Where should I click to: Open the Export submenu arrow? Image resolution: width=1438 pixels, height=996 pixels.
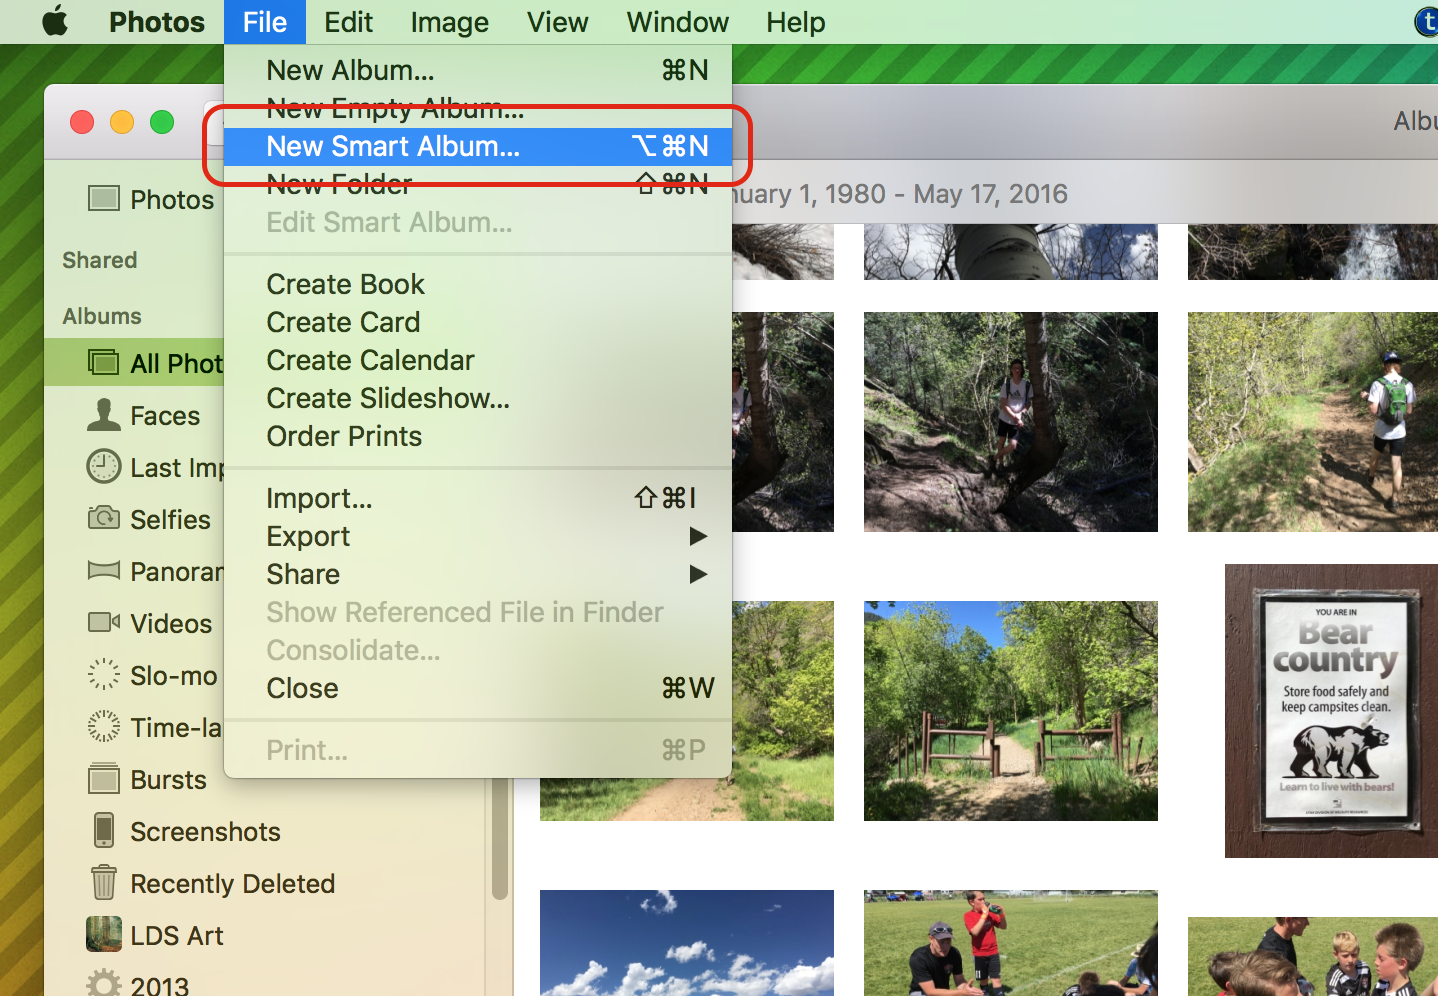[698, 536]
